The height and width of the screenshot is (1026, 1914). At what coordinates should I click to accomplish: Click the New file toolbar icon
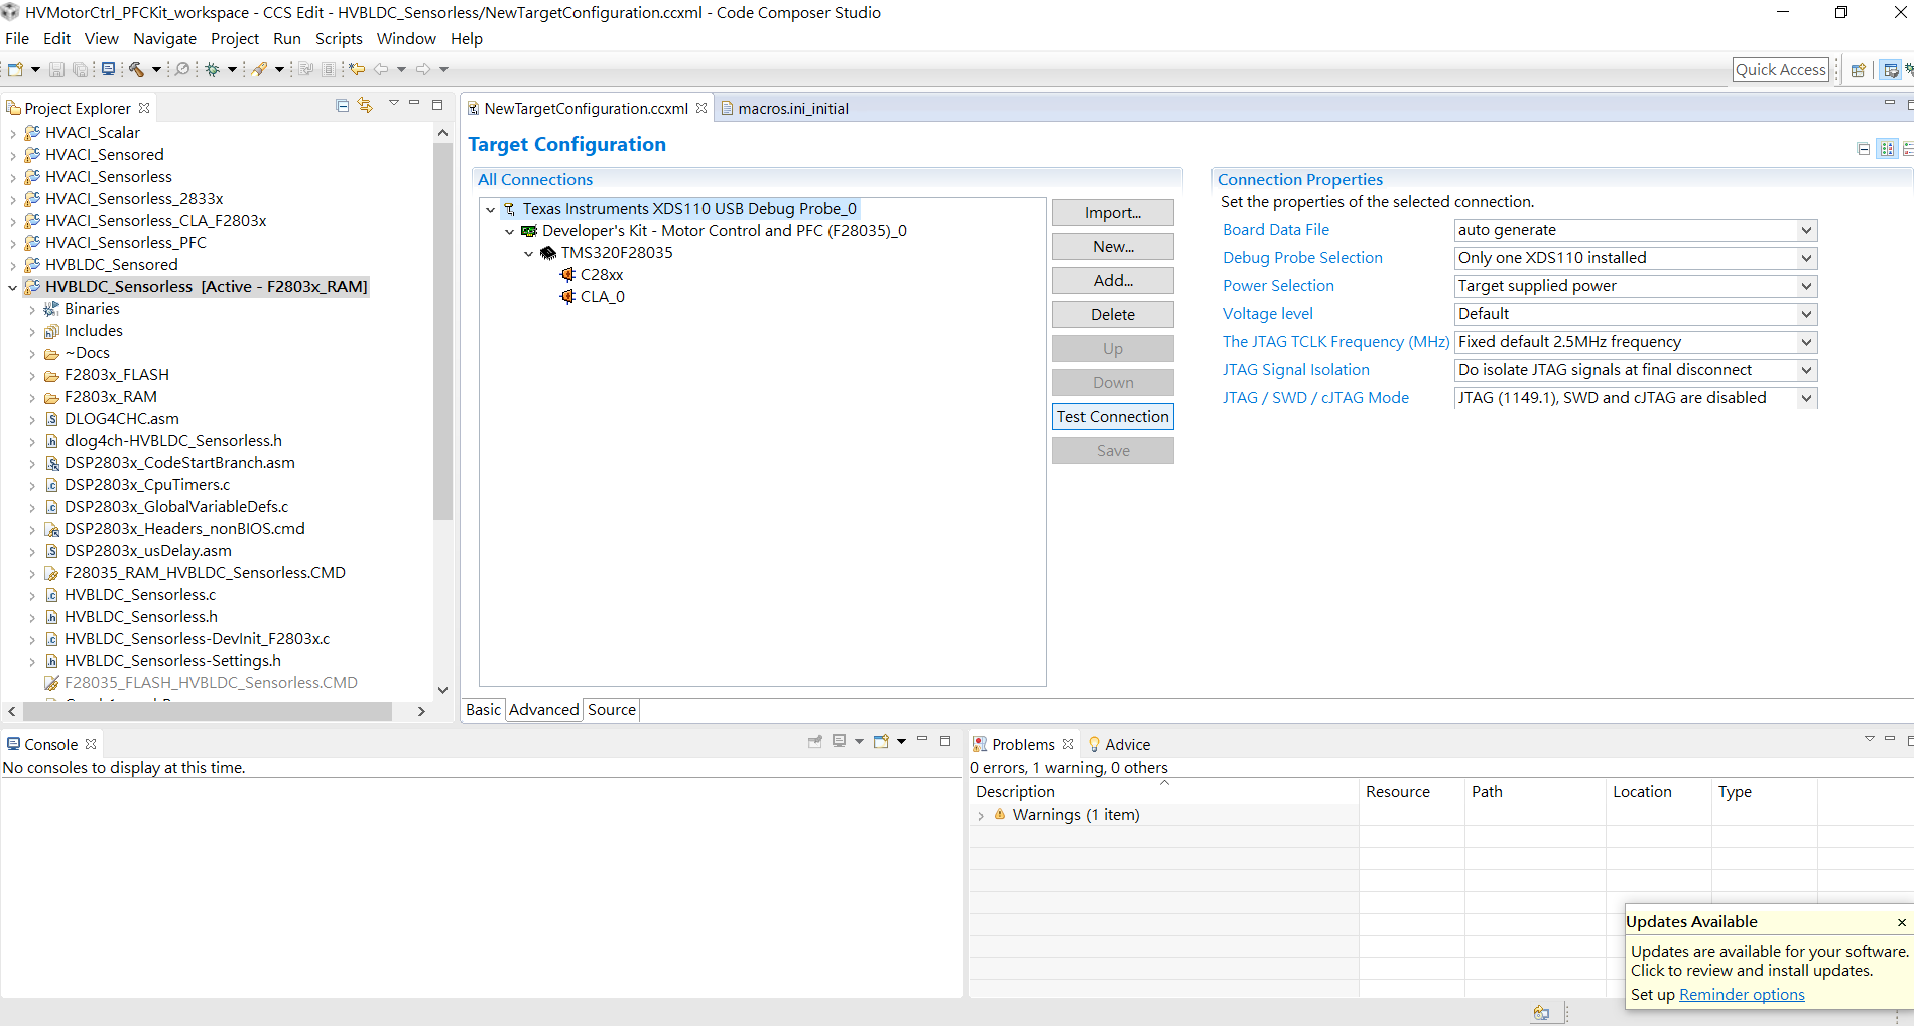(x=15, y=69)
